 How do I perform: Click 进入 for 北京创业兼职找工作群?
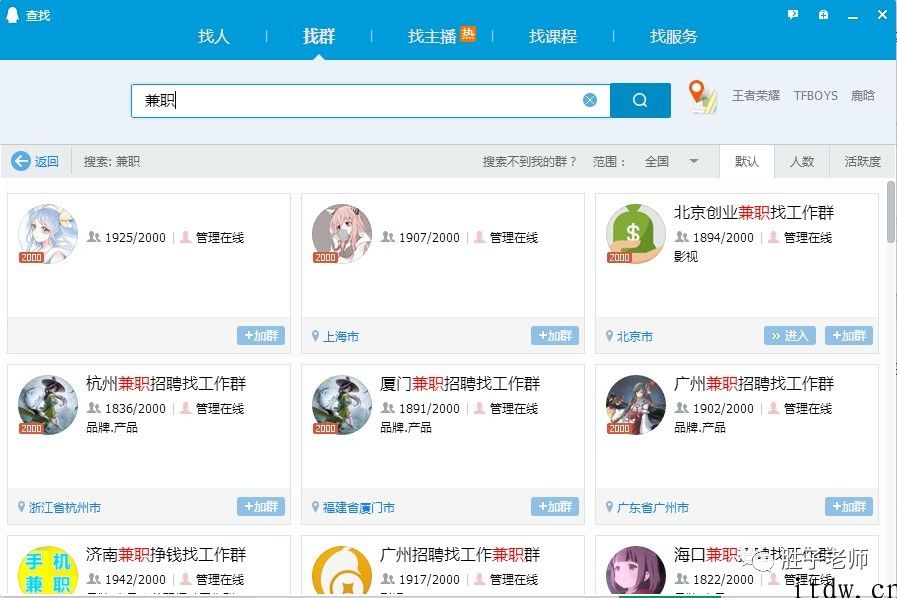pyautogui.click(x=789, y=335)
